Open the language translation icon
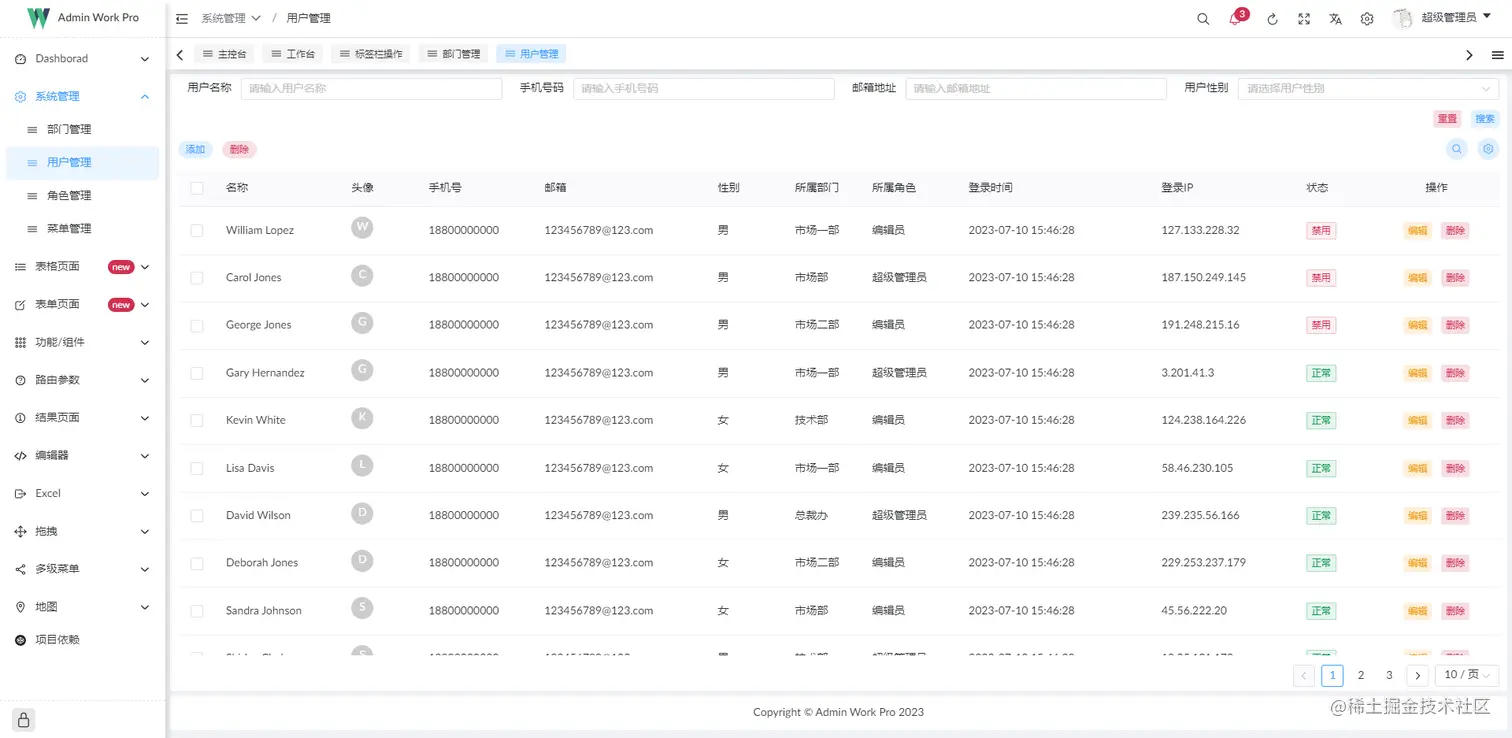This screenshot has height=738, width=1512. 1335,19
